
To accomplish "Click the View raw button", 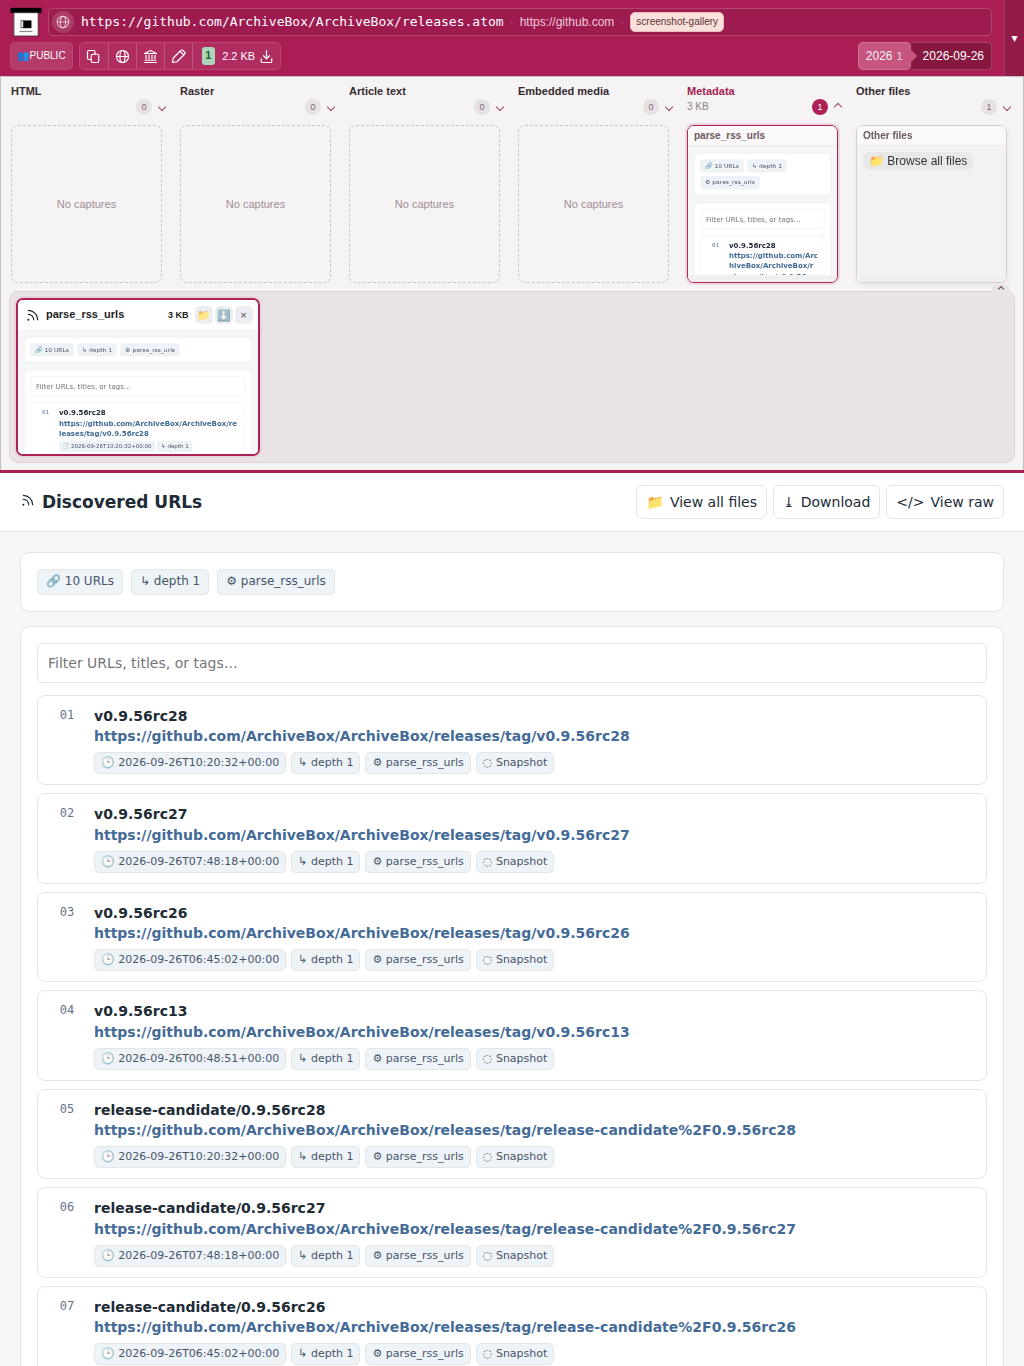I will coord(945,502).
